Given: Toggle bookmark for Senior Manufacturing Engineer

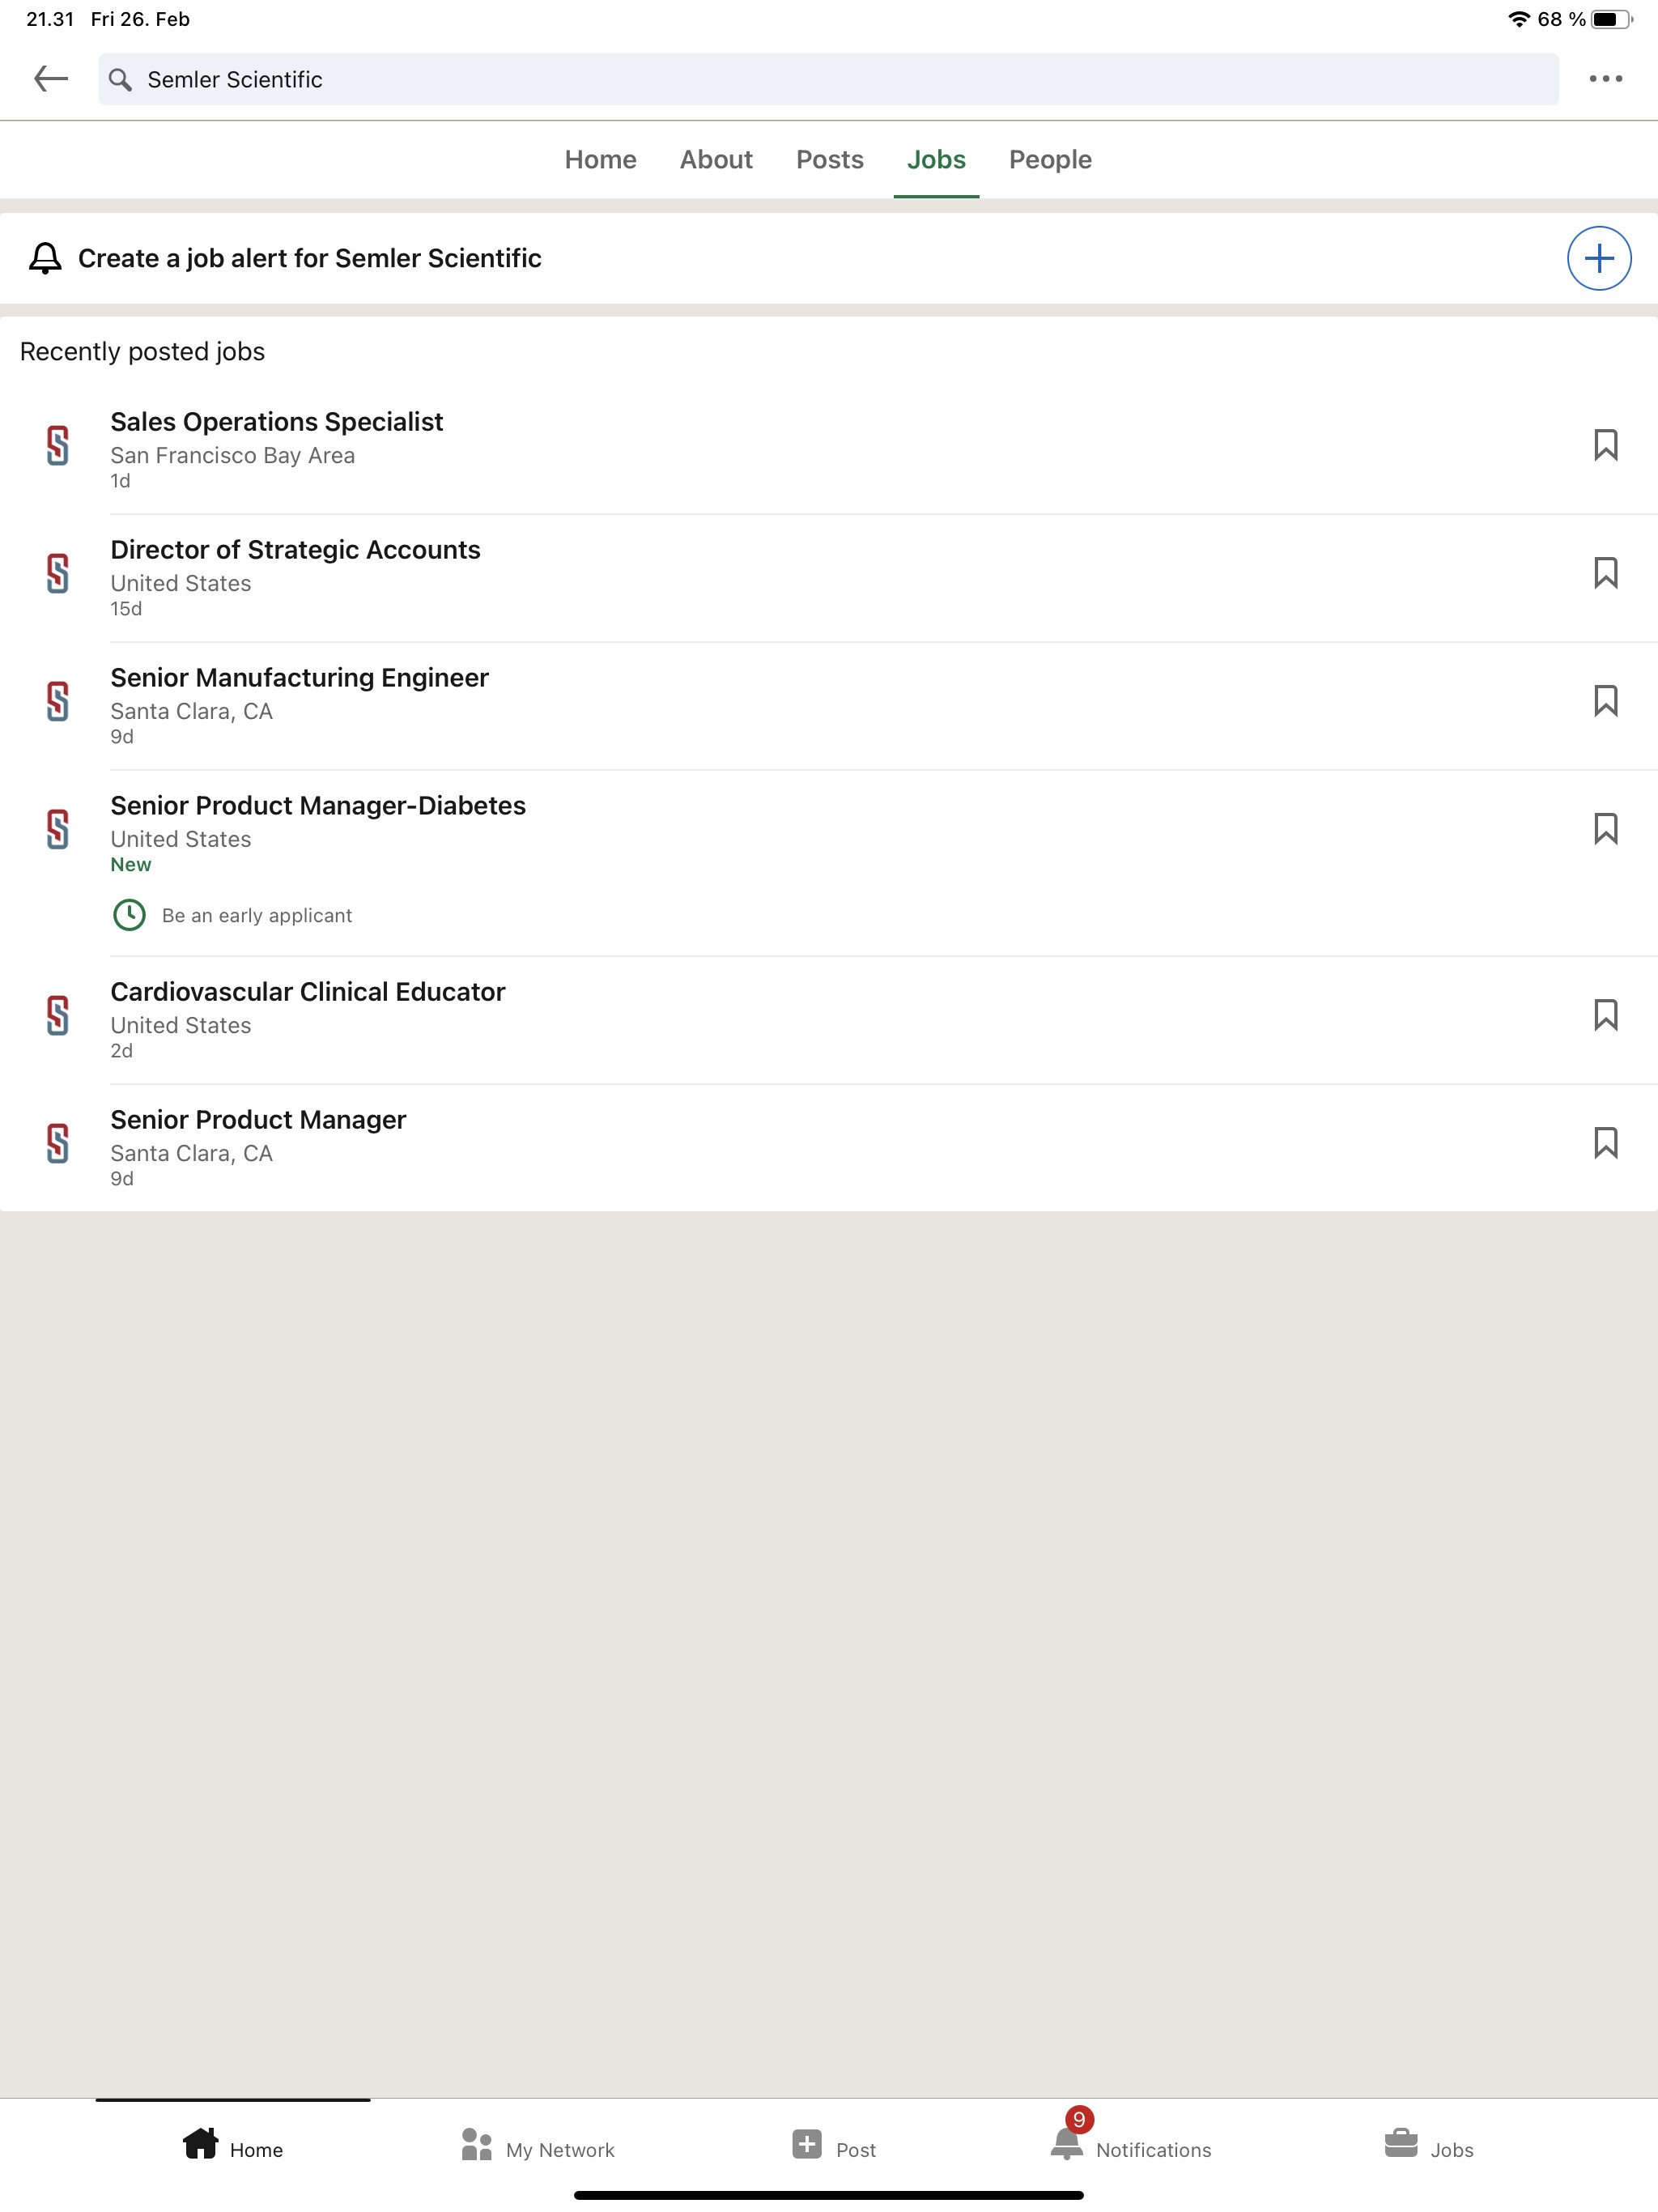Looking at the screenshot, I should (x=1605, y=701).
